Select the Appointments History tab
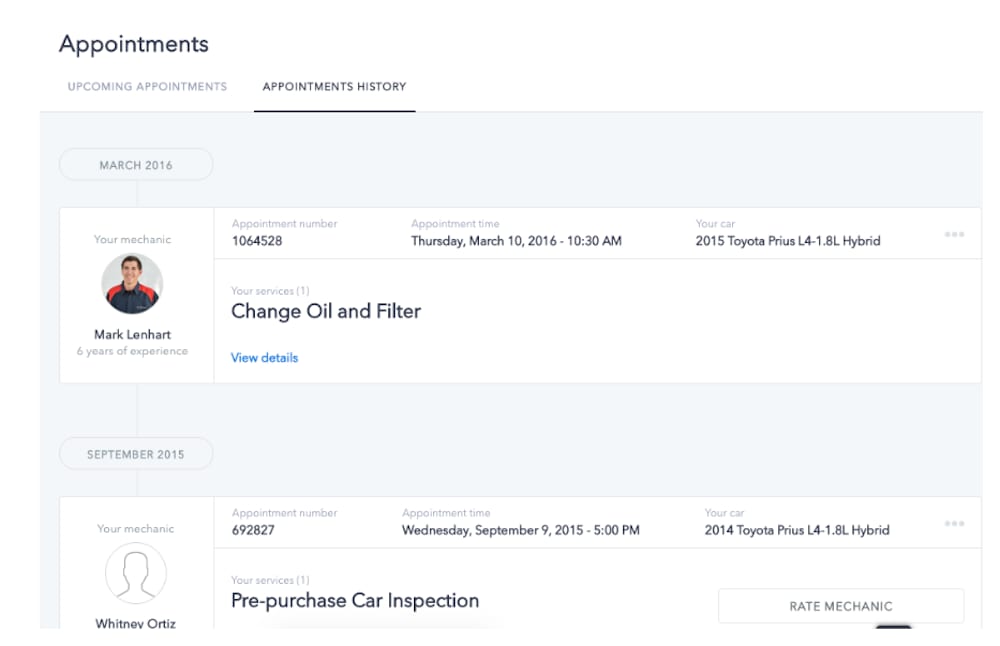Image resolution: width=1000 pixels, height=646 pixels. pyautogui.click(x=334, y=87)
